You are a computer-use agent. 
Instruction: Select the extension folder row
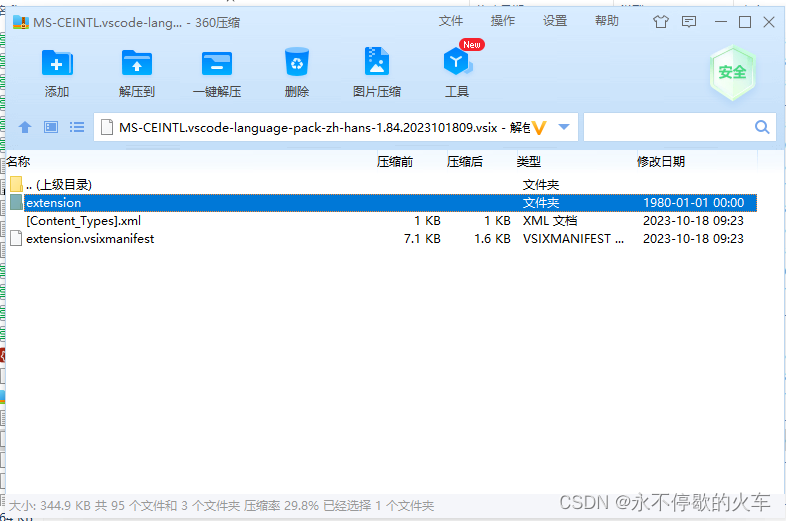[383, 203]
